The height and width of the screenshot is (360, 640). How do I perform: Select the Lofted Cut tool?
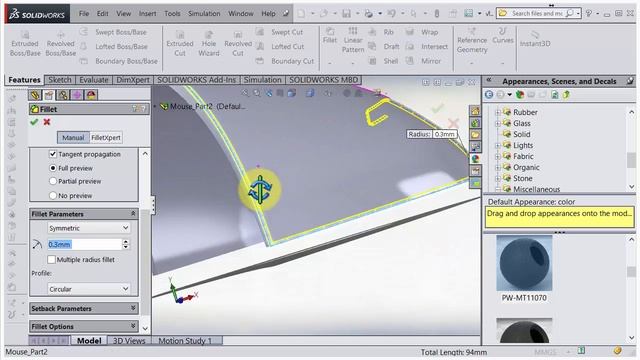(x=281, y=47)
